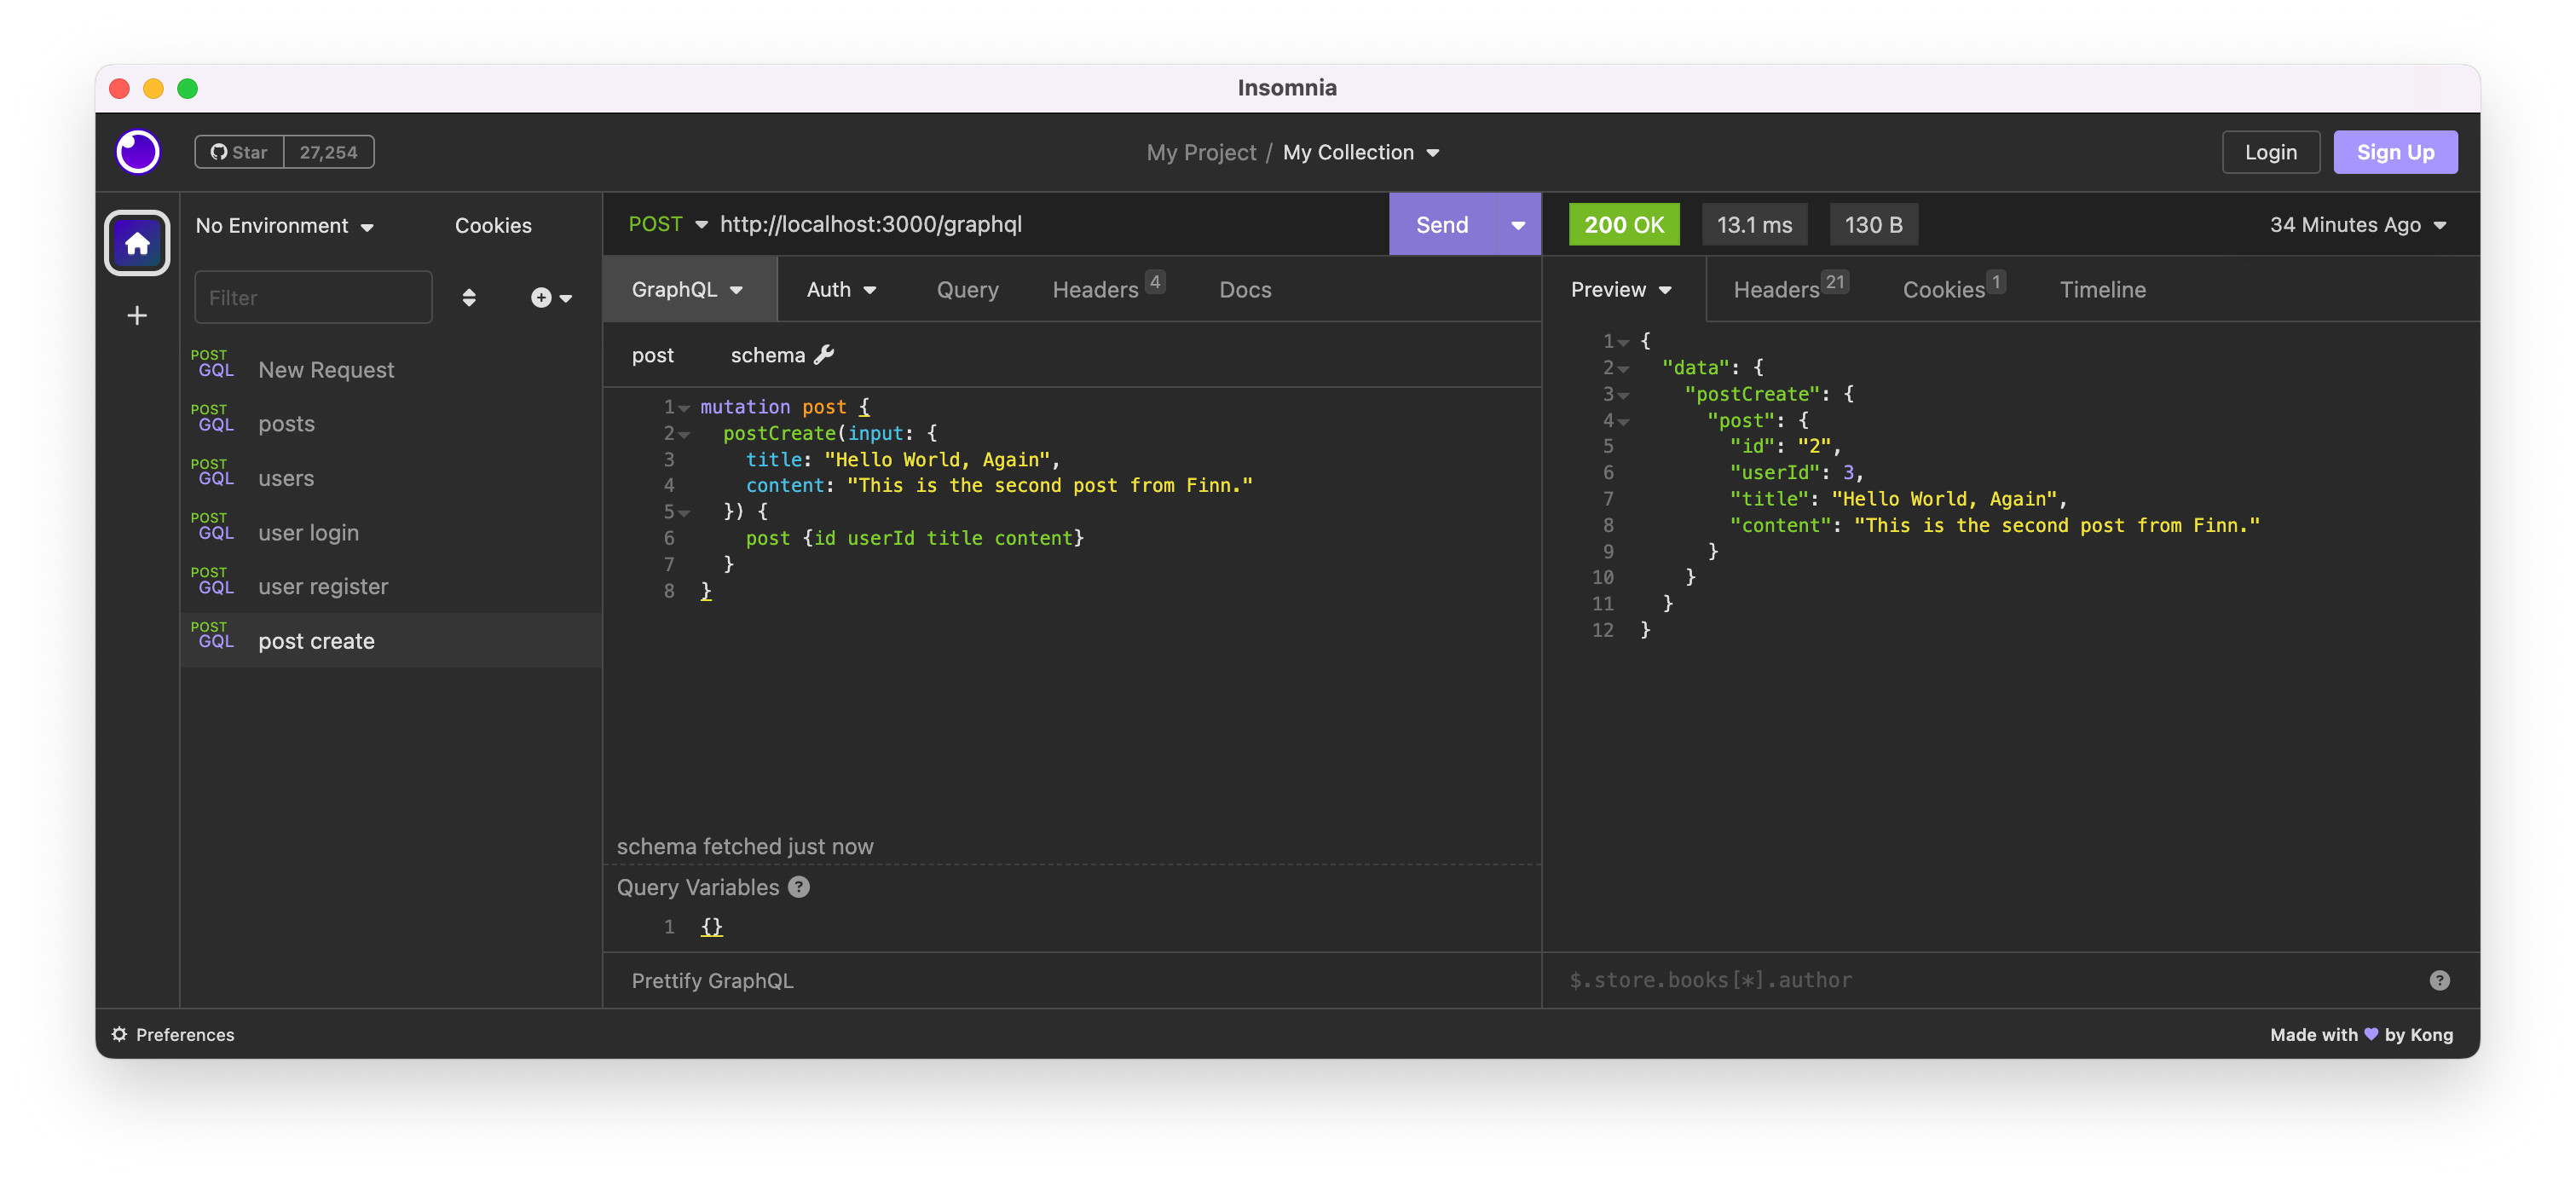Viewport: 2576px width, 1185px height.
Task: Click the create request plus icon
Action: coord(551,297)
